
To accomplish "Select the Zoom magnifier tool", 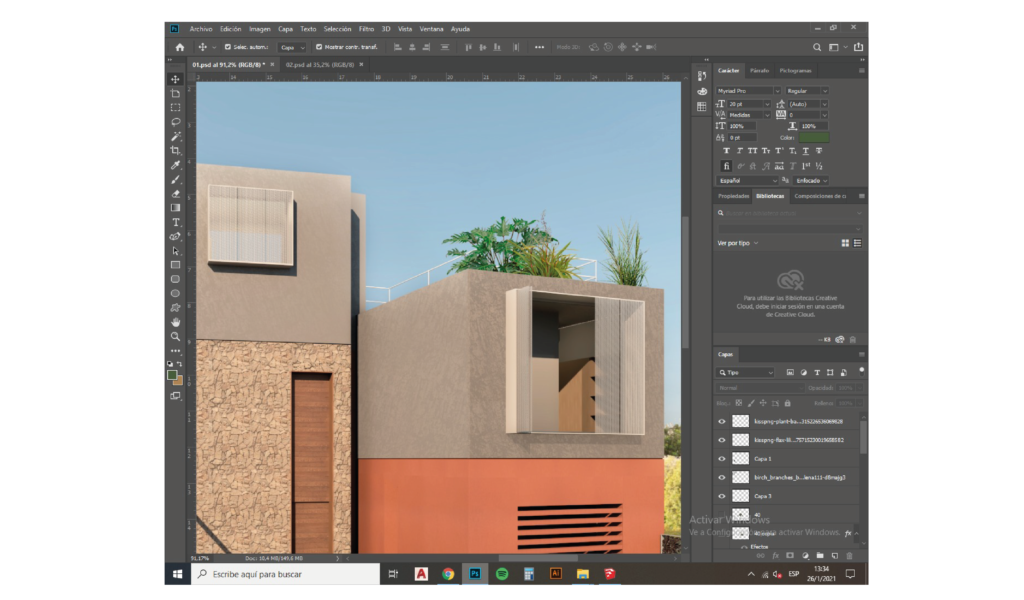I will click(x=175, y=337).
